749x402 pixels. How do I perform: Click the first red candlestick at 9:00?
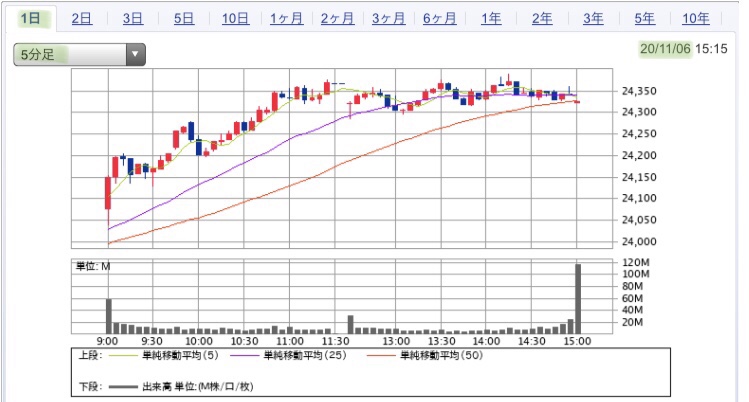pos(108,193)
